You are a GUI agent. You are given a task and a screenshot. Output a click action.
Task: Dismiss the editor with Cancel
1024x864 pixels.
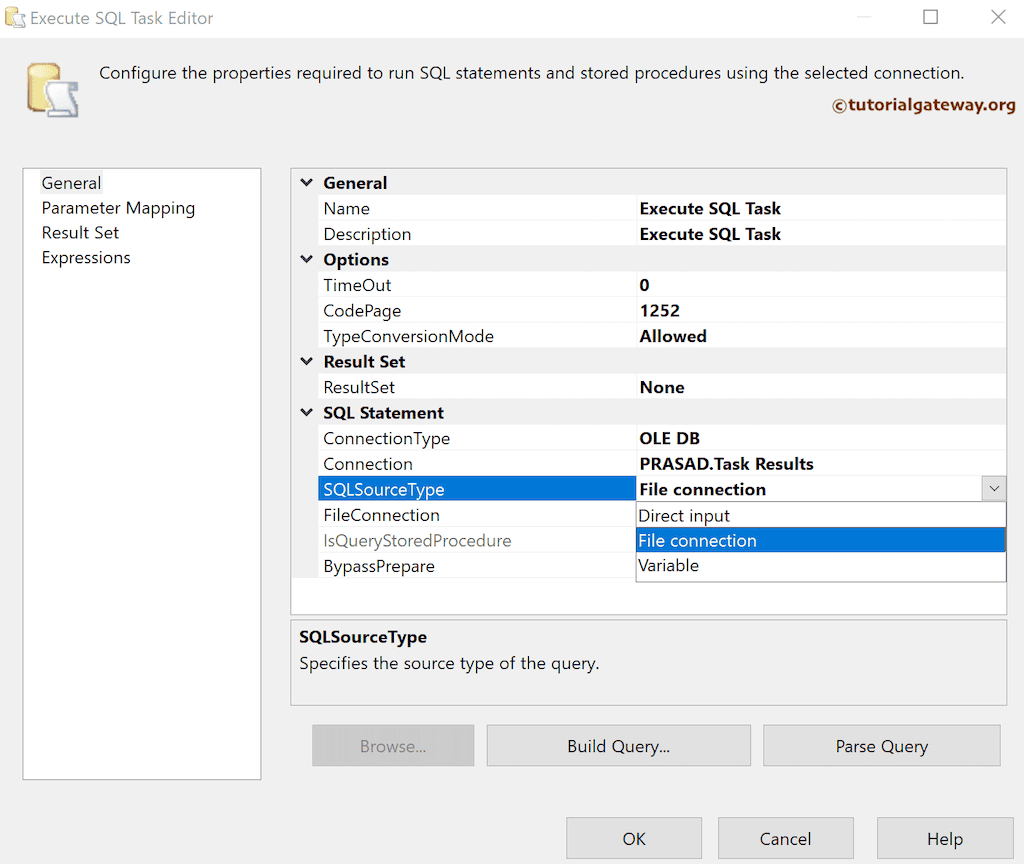pos(786,838)
